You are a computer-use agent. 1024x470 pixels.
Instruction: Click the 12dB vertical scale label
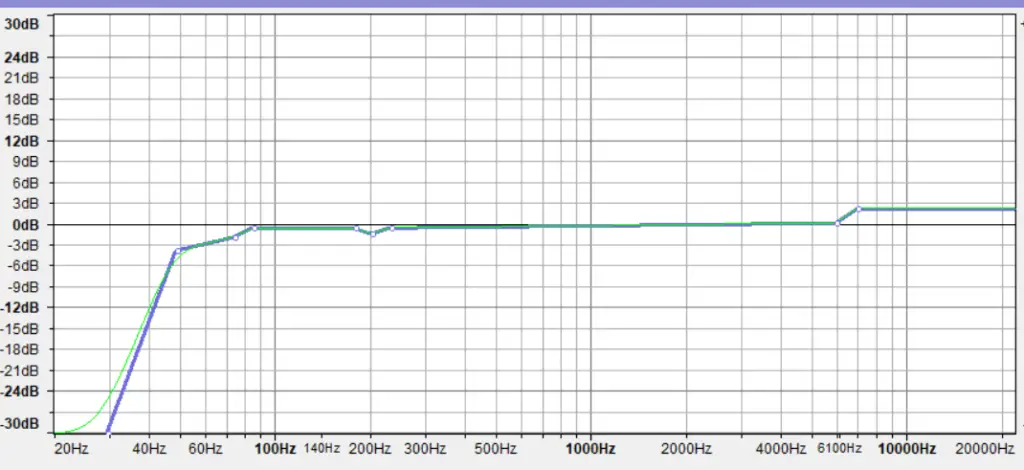pos(22,141)
